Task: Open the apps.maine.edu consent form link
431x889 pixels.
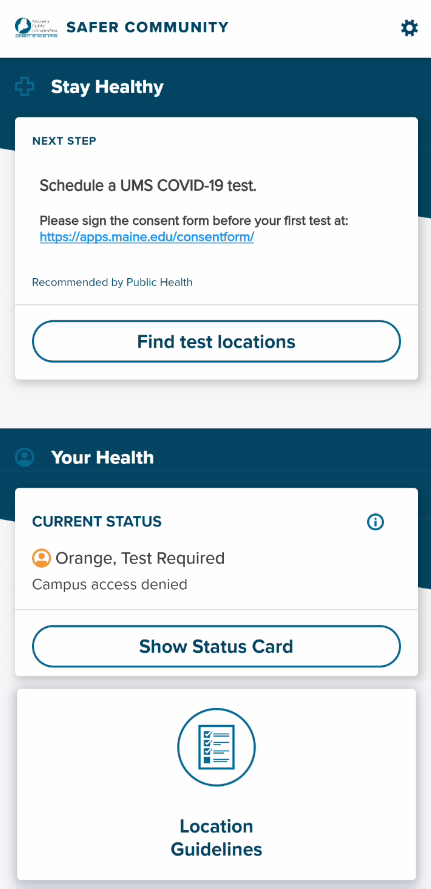Action: coord(147,237)
